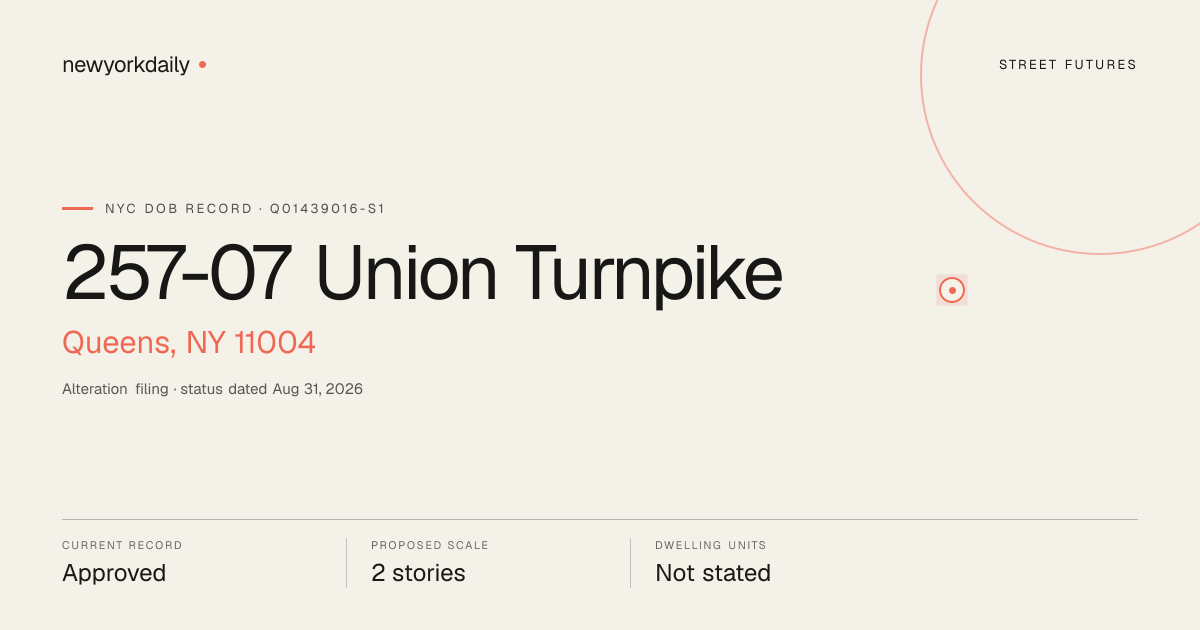Click the Alteration filing status date line
This screenshot has height=630, width=1200.
point(212,389)
